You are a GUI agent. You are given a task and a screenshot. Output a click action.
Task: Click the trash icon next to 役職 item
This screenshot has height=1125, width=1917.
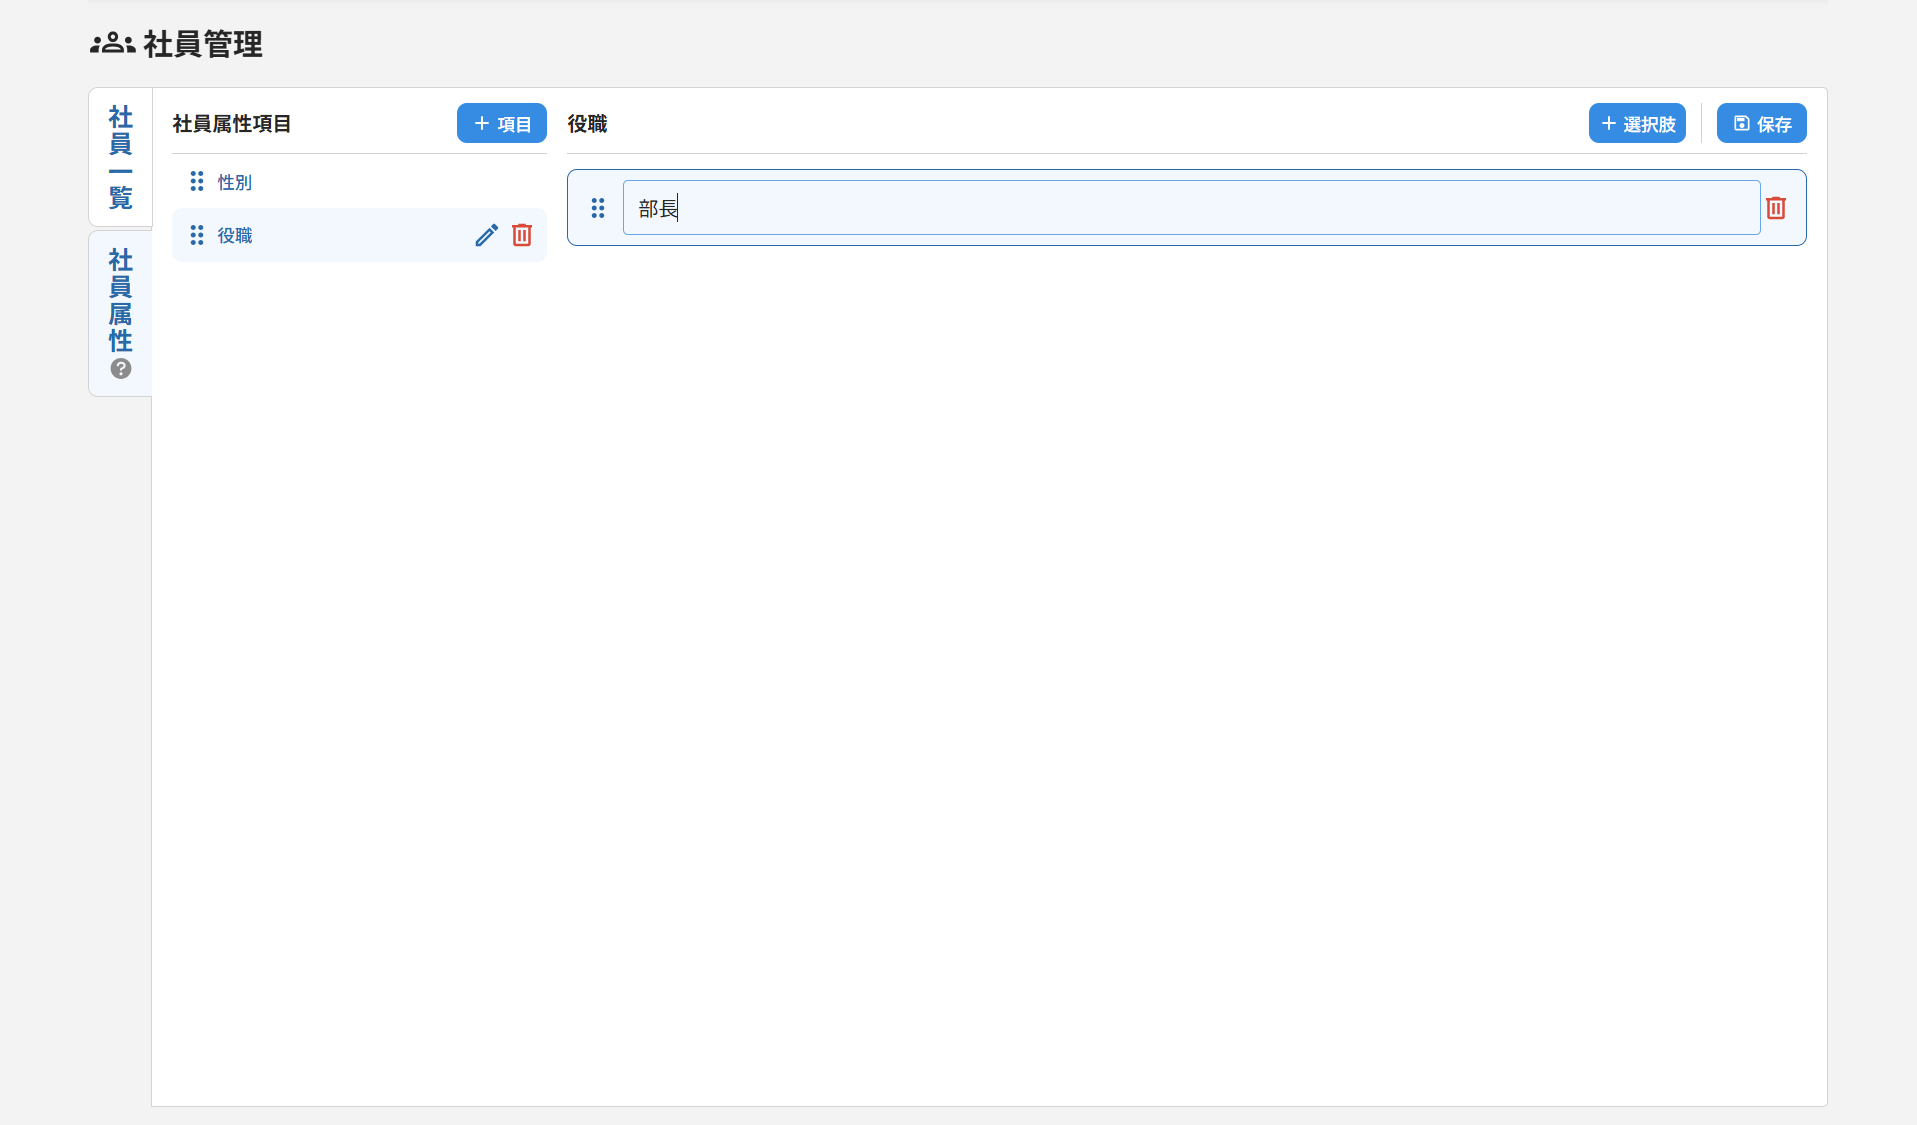pos(522,234)
